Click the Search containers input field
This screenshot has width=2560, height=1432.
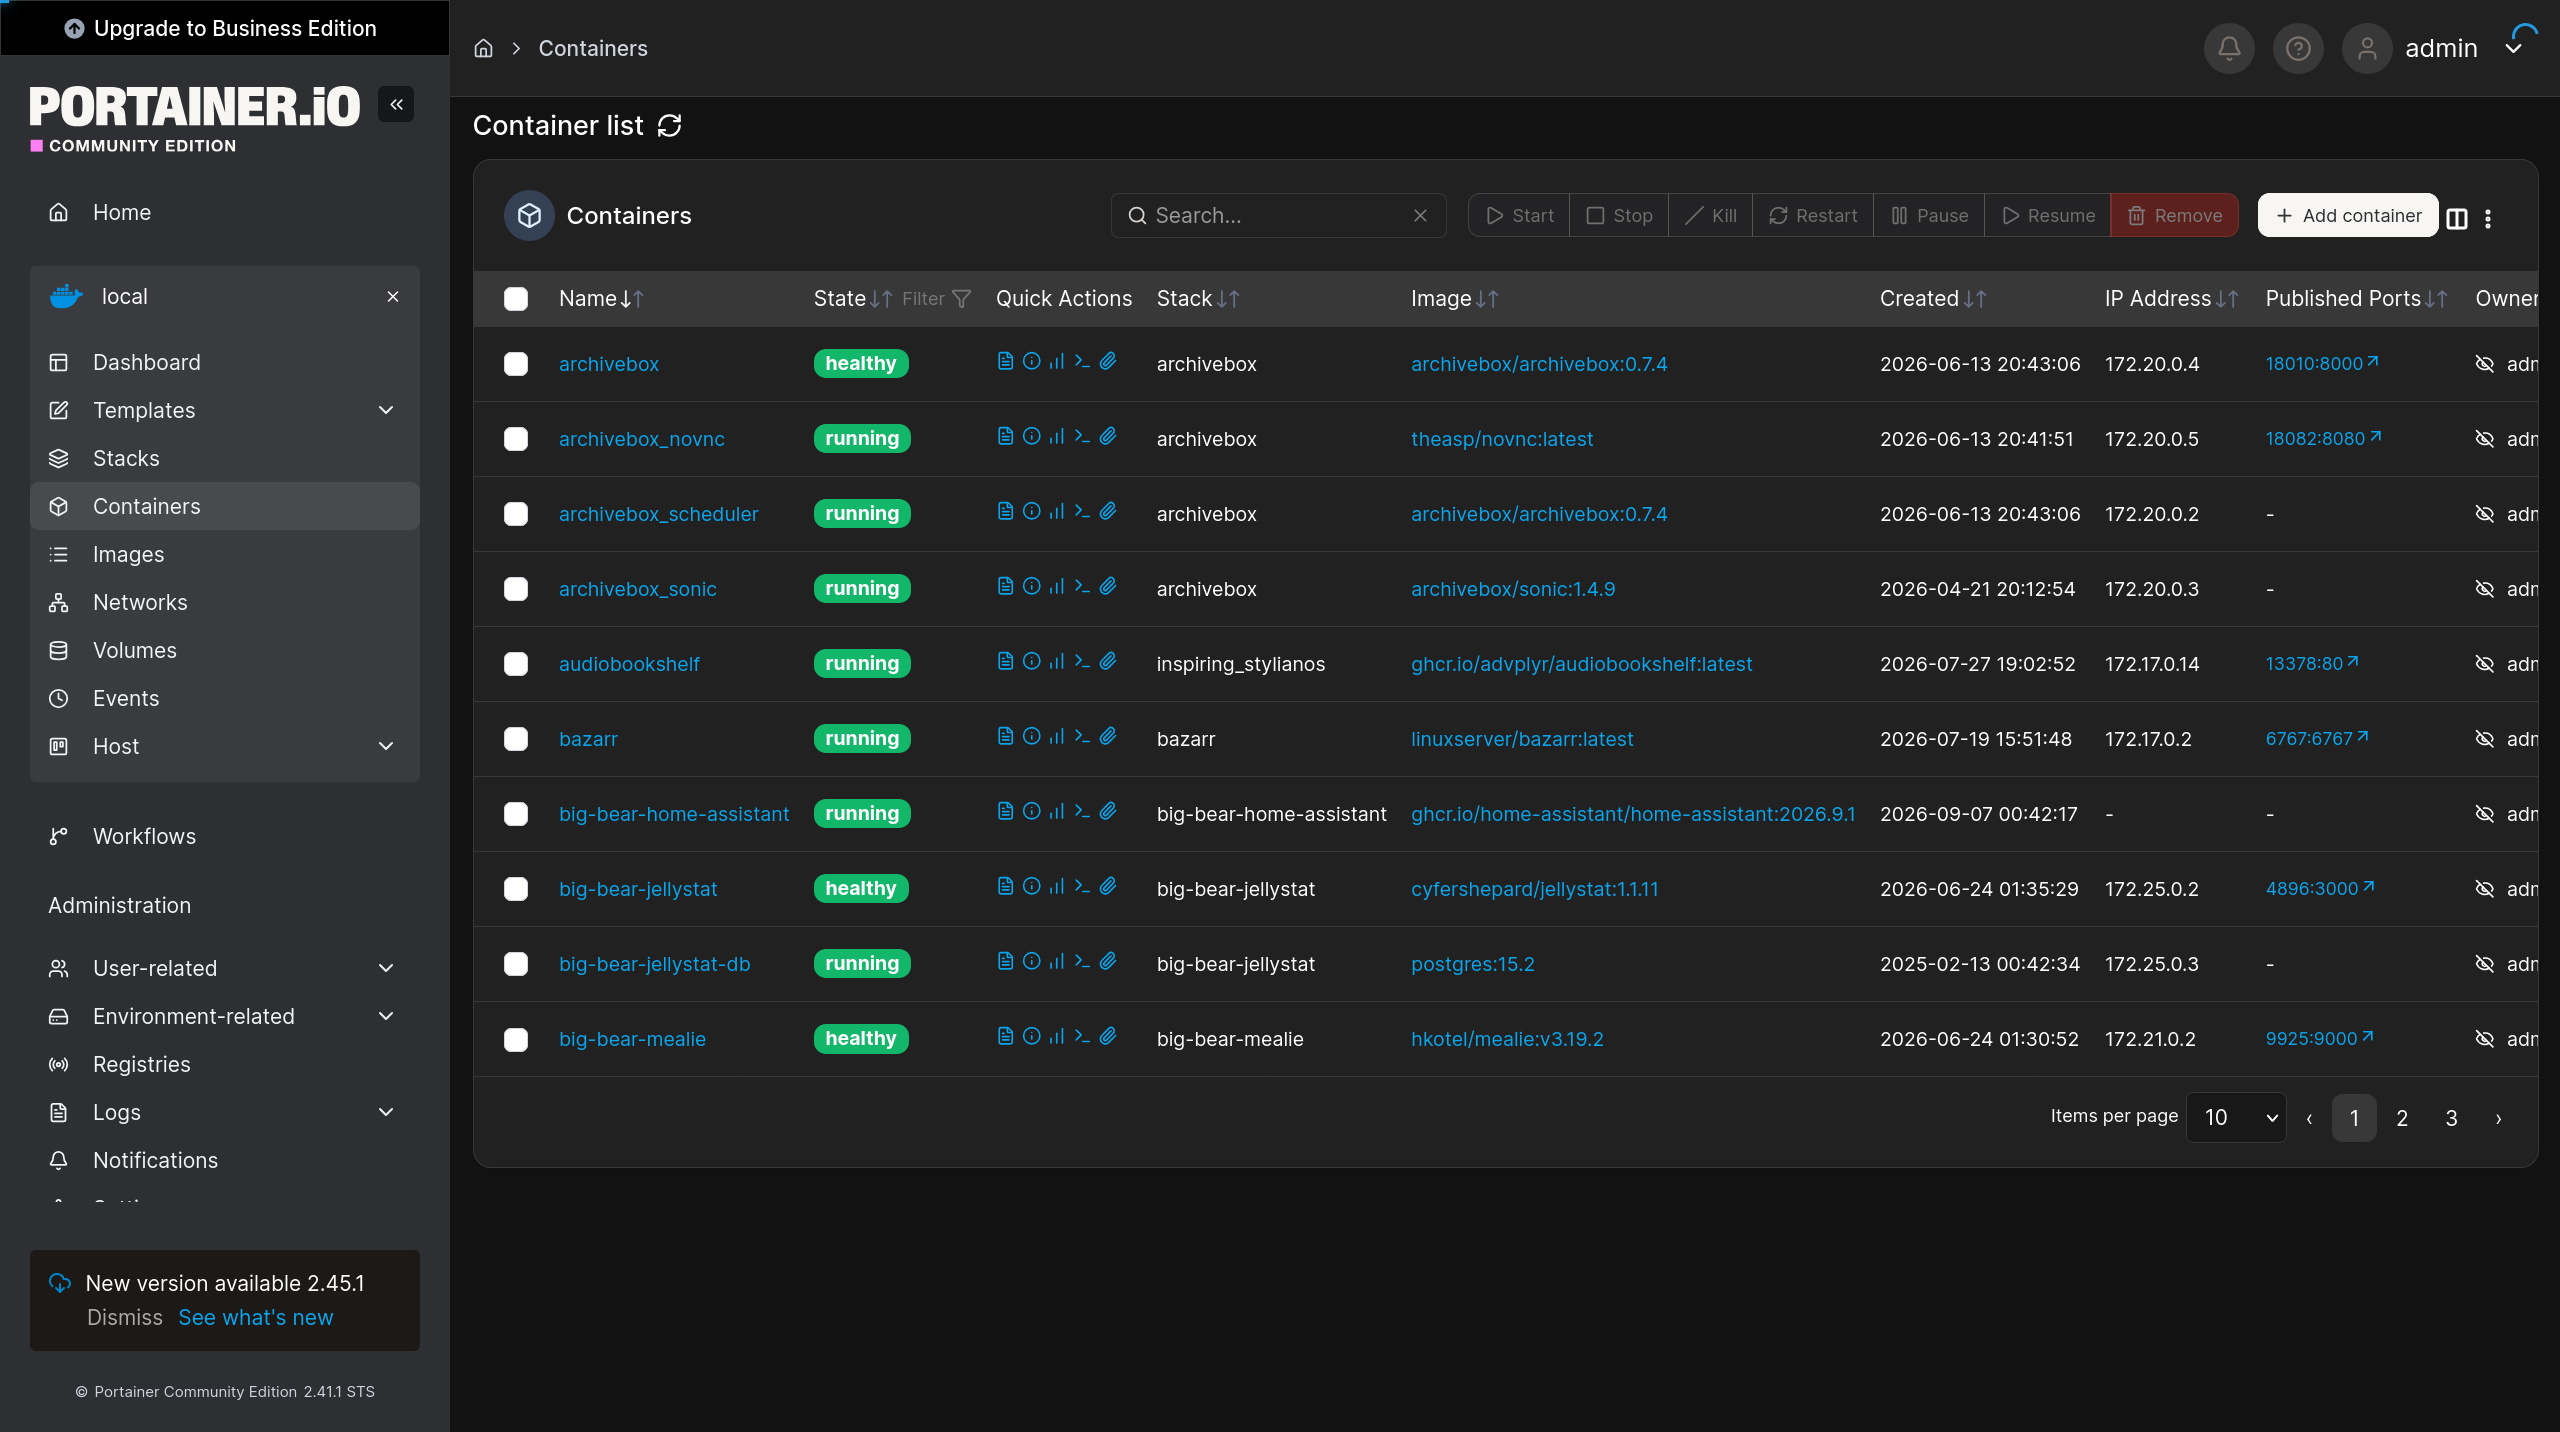coord(1278,216)
